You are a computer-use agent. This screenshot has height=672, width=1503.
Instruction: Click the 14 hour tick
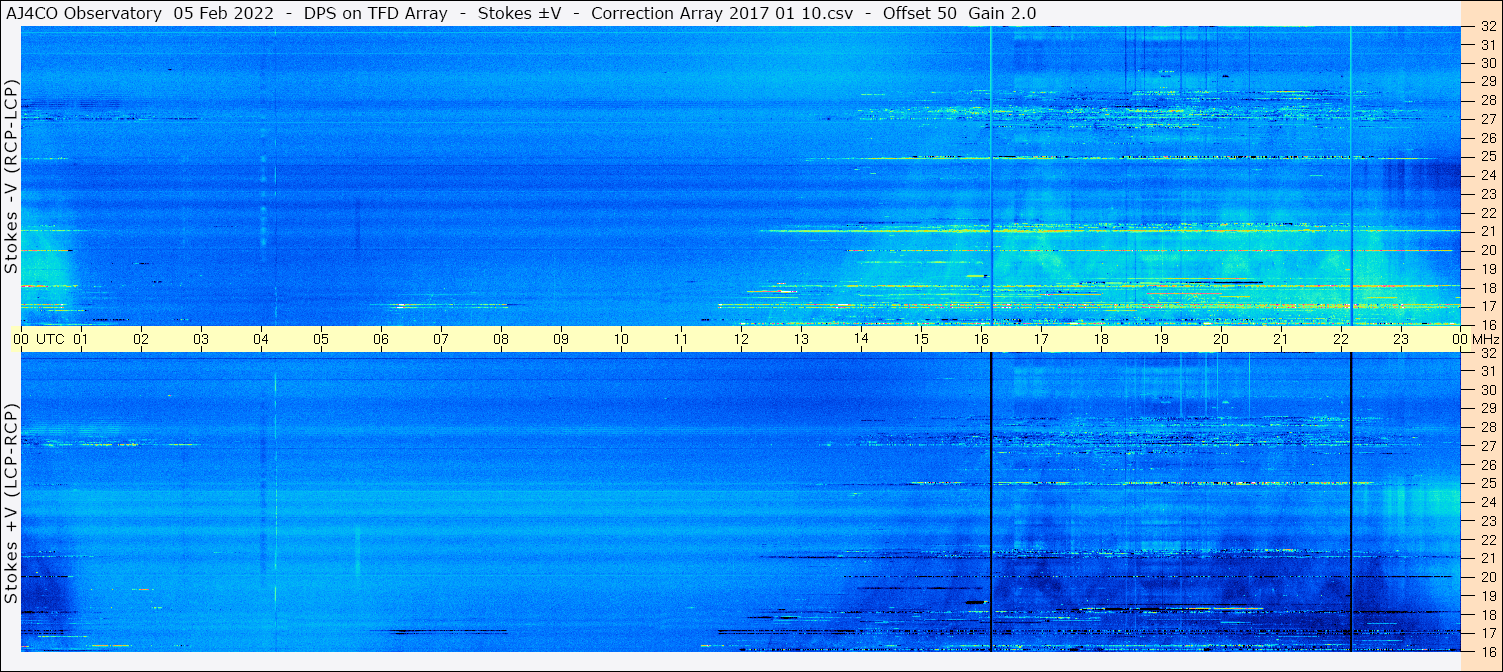pyautogui.click(x=861, y=339)
